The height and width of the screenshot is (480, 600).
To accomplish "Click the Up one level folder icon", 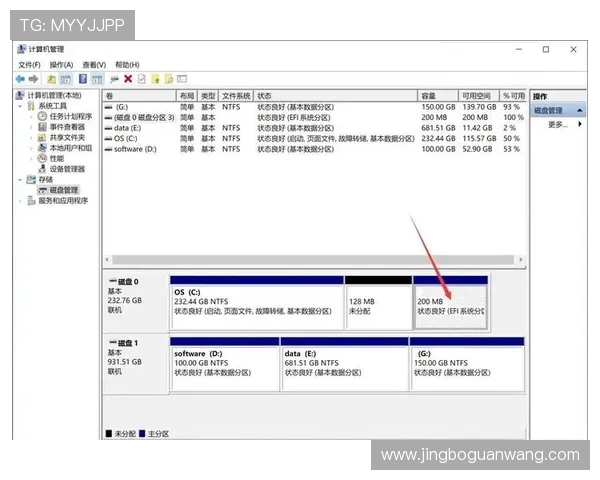I will (x=51, y=79).
